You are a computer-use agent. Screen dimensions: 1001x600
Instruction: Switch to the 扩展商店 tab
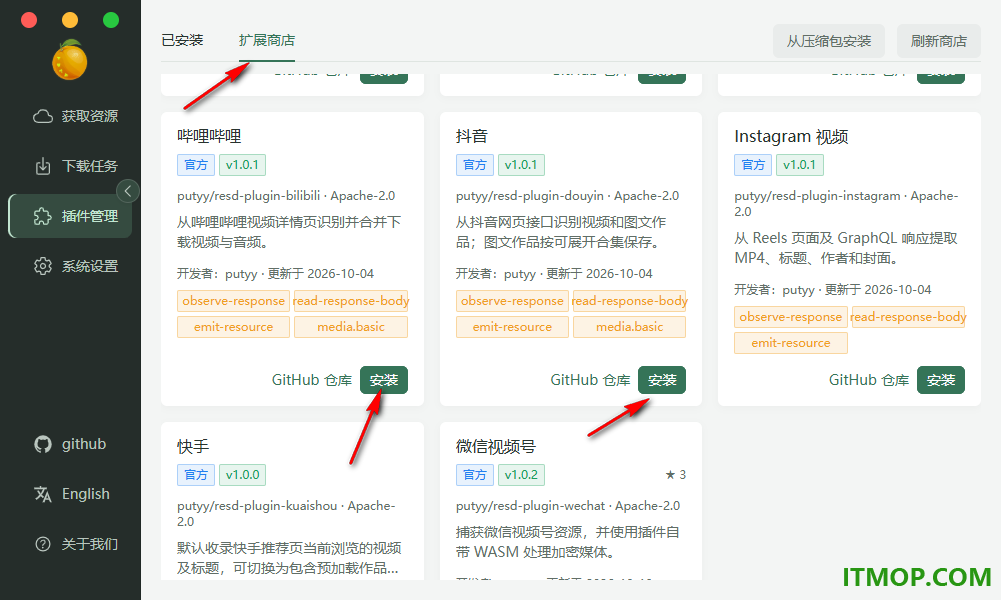(267, 40)
